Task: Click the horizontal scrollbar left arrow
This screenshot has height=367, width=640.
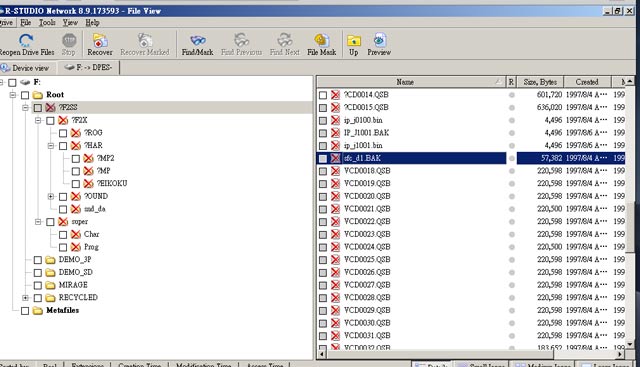Action: click(x=322, y=354)
